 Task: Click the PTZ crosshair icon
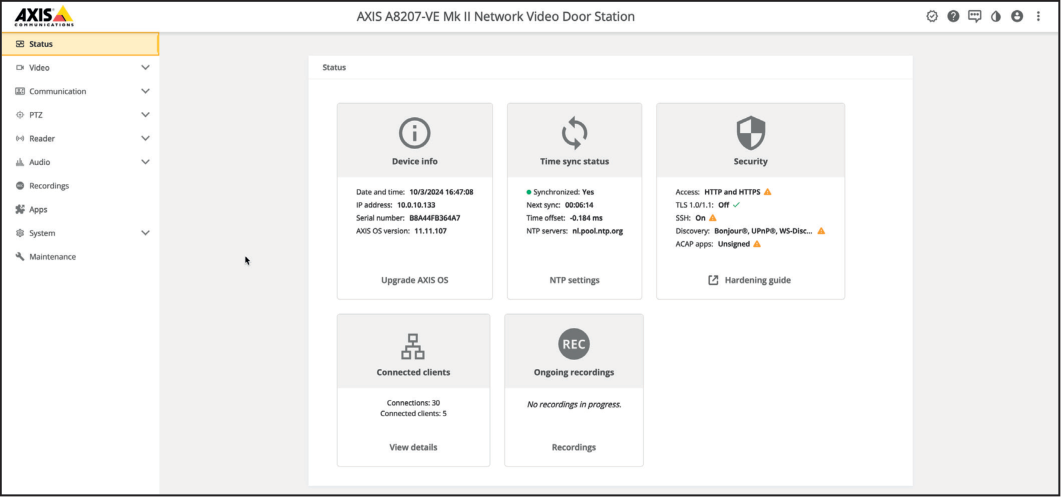click(x=20, y=115)
